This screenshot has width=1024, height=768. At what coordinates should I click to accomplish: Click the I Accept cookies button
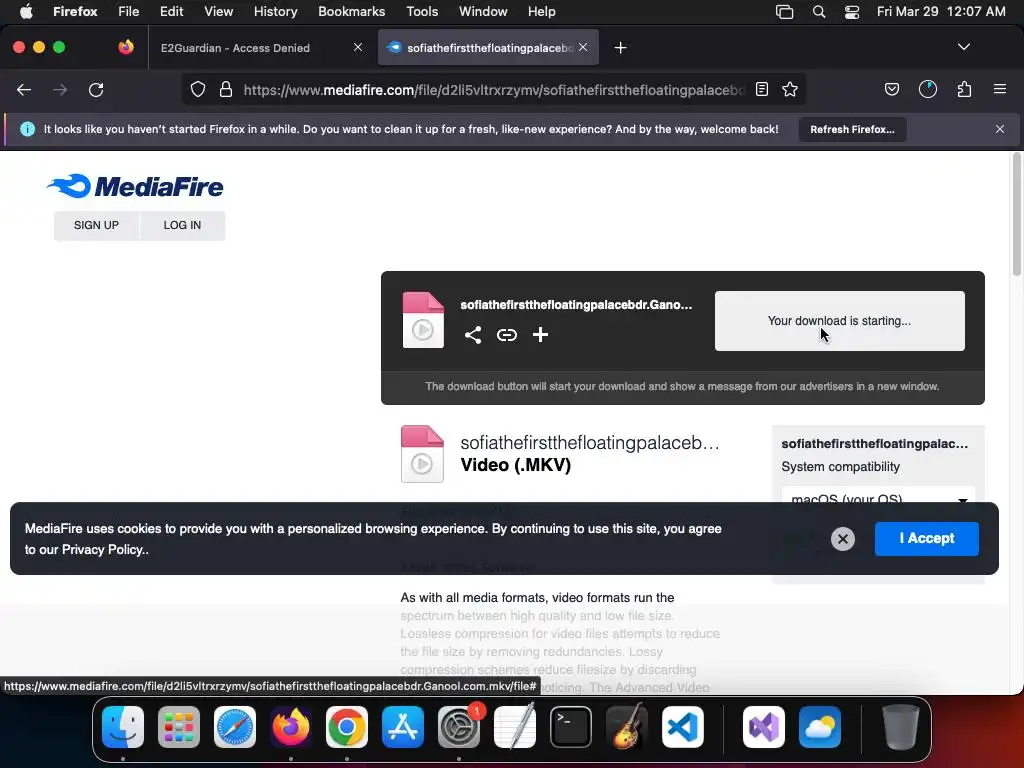pos(927,539)
